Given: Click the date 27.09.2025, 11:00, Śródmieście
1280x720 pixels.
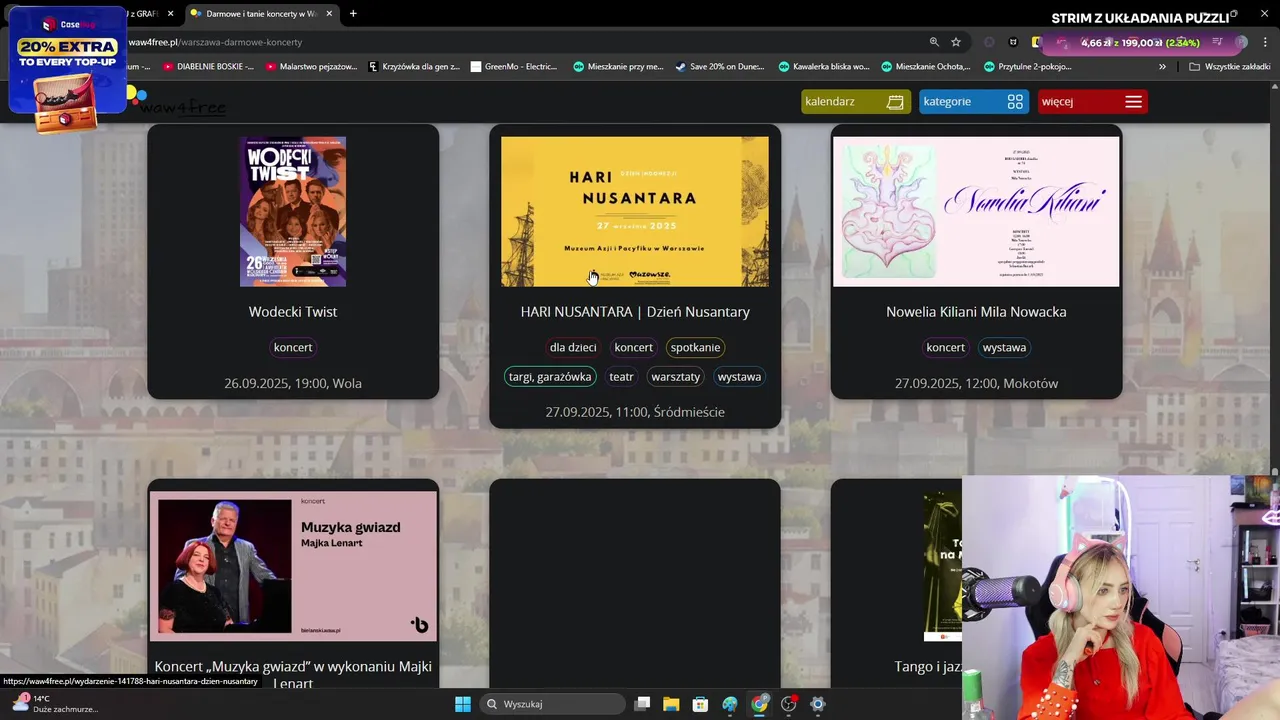Looking at the screenshot, I should coord(635,412).
